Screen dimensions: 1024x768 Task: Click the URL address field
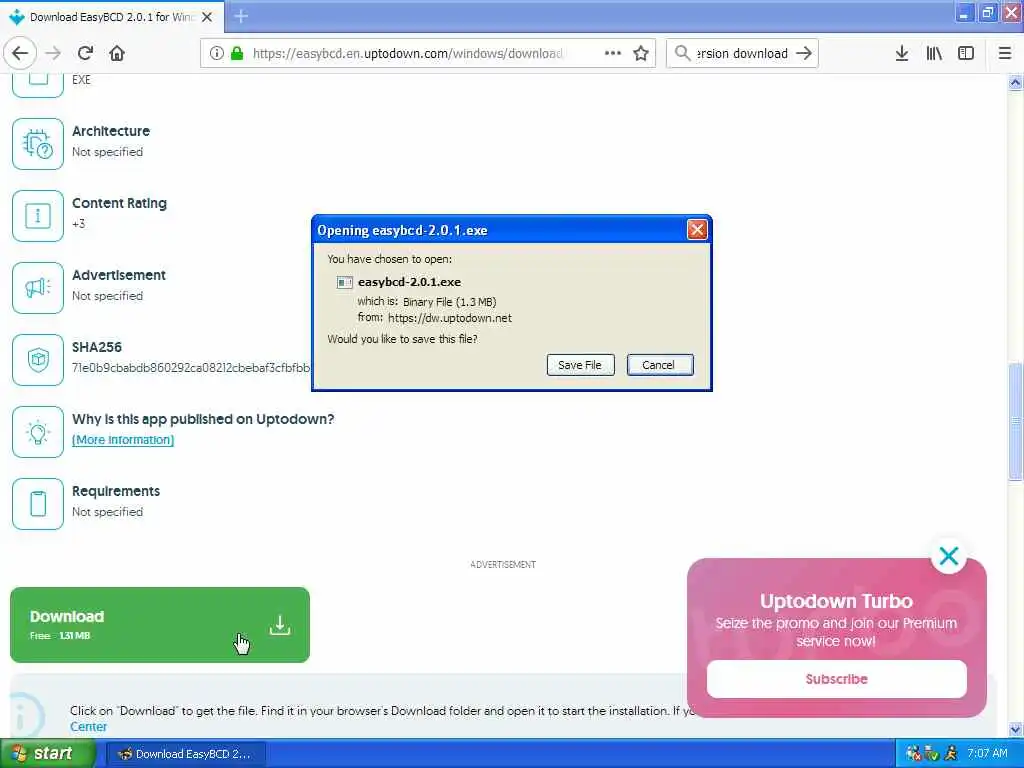click(408, 53)
